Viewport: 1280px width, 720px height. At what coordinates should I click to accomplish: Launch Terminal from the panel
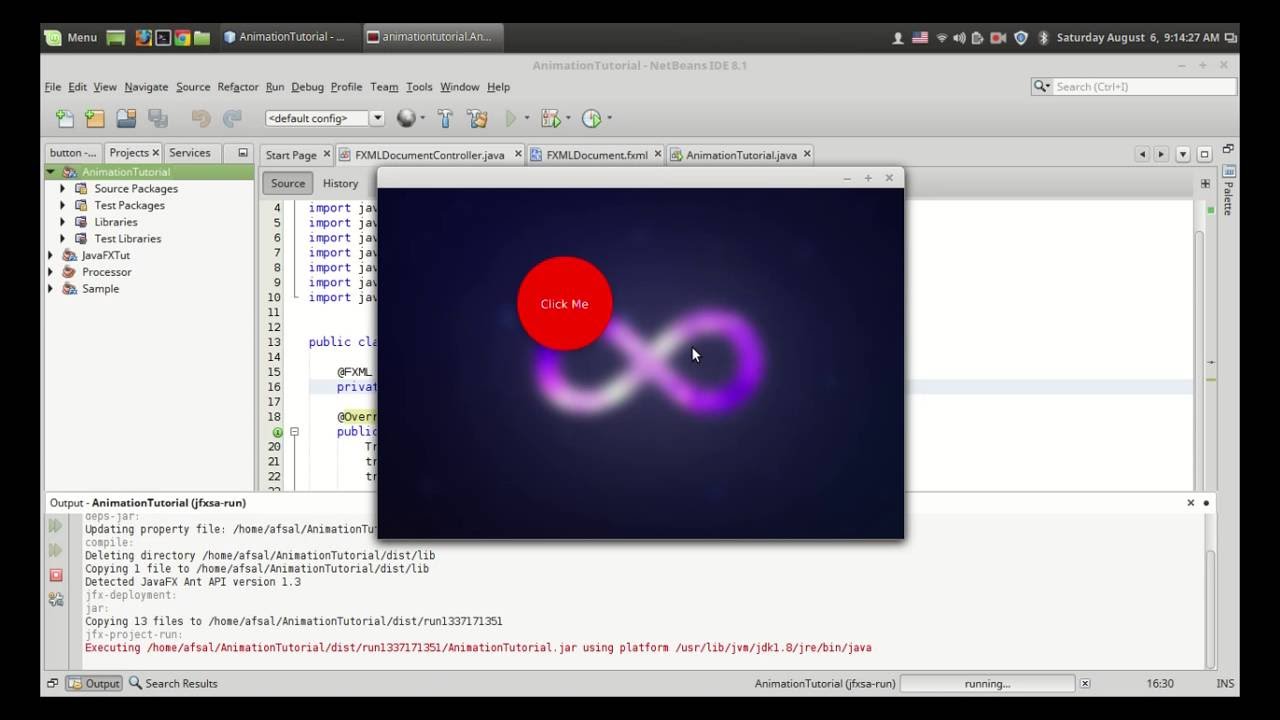[x=163, y=38]
